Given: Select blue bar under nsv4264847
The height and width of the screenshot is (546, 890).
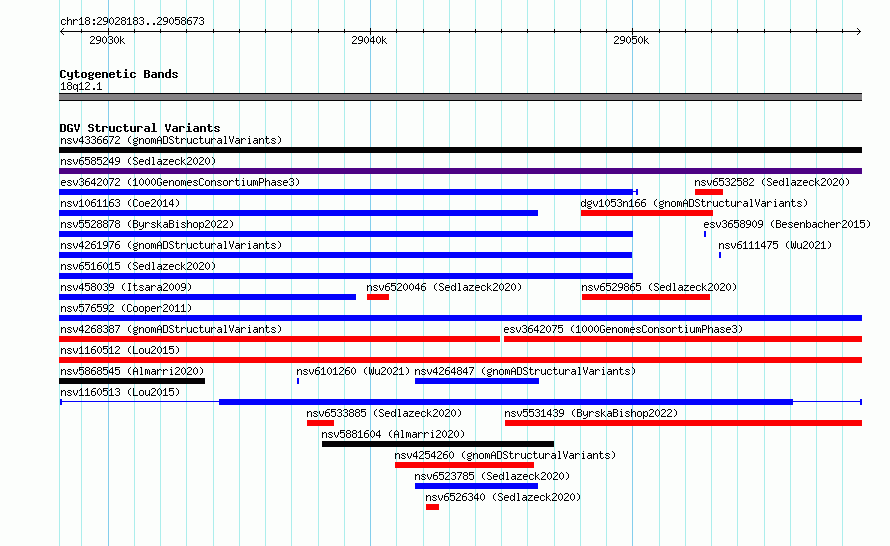Looking at the screenshot, I should pos(477,381).
